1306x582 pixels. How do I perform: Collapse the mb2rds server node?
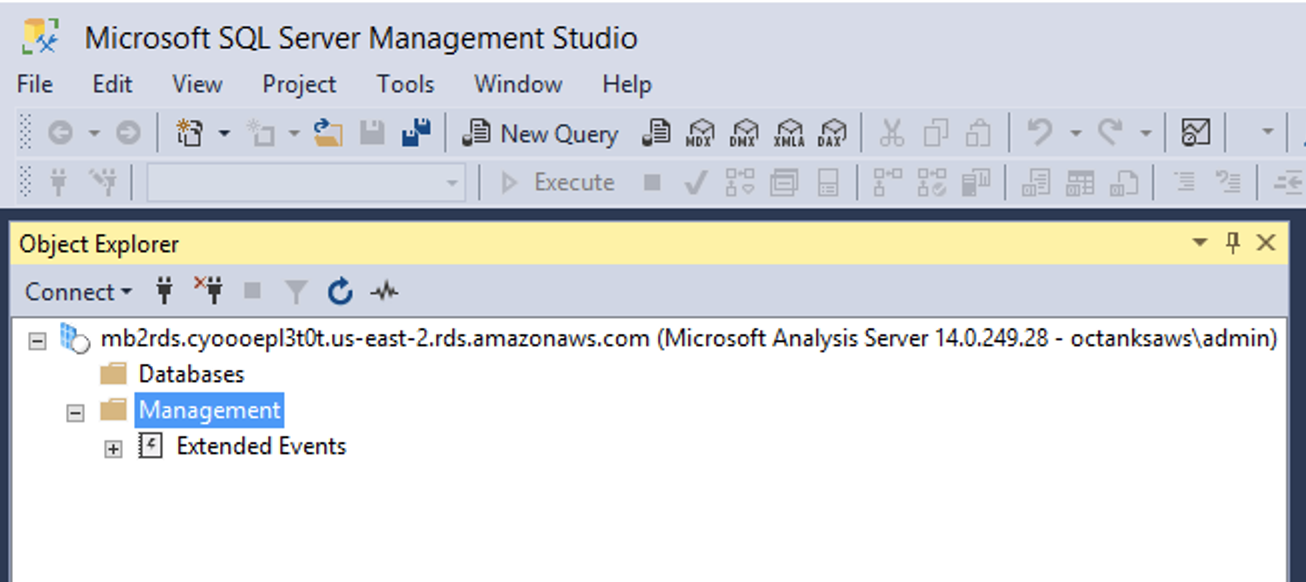tap(37, 340)
